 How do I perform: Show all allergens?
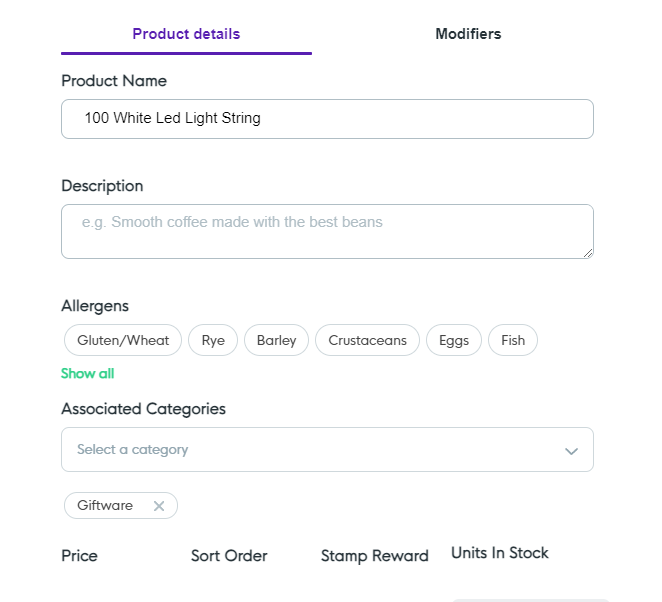pyautogui.click(x=88, y=374)
